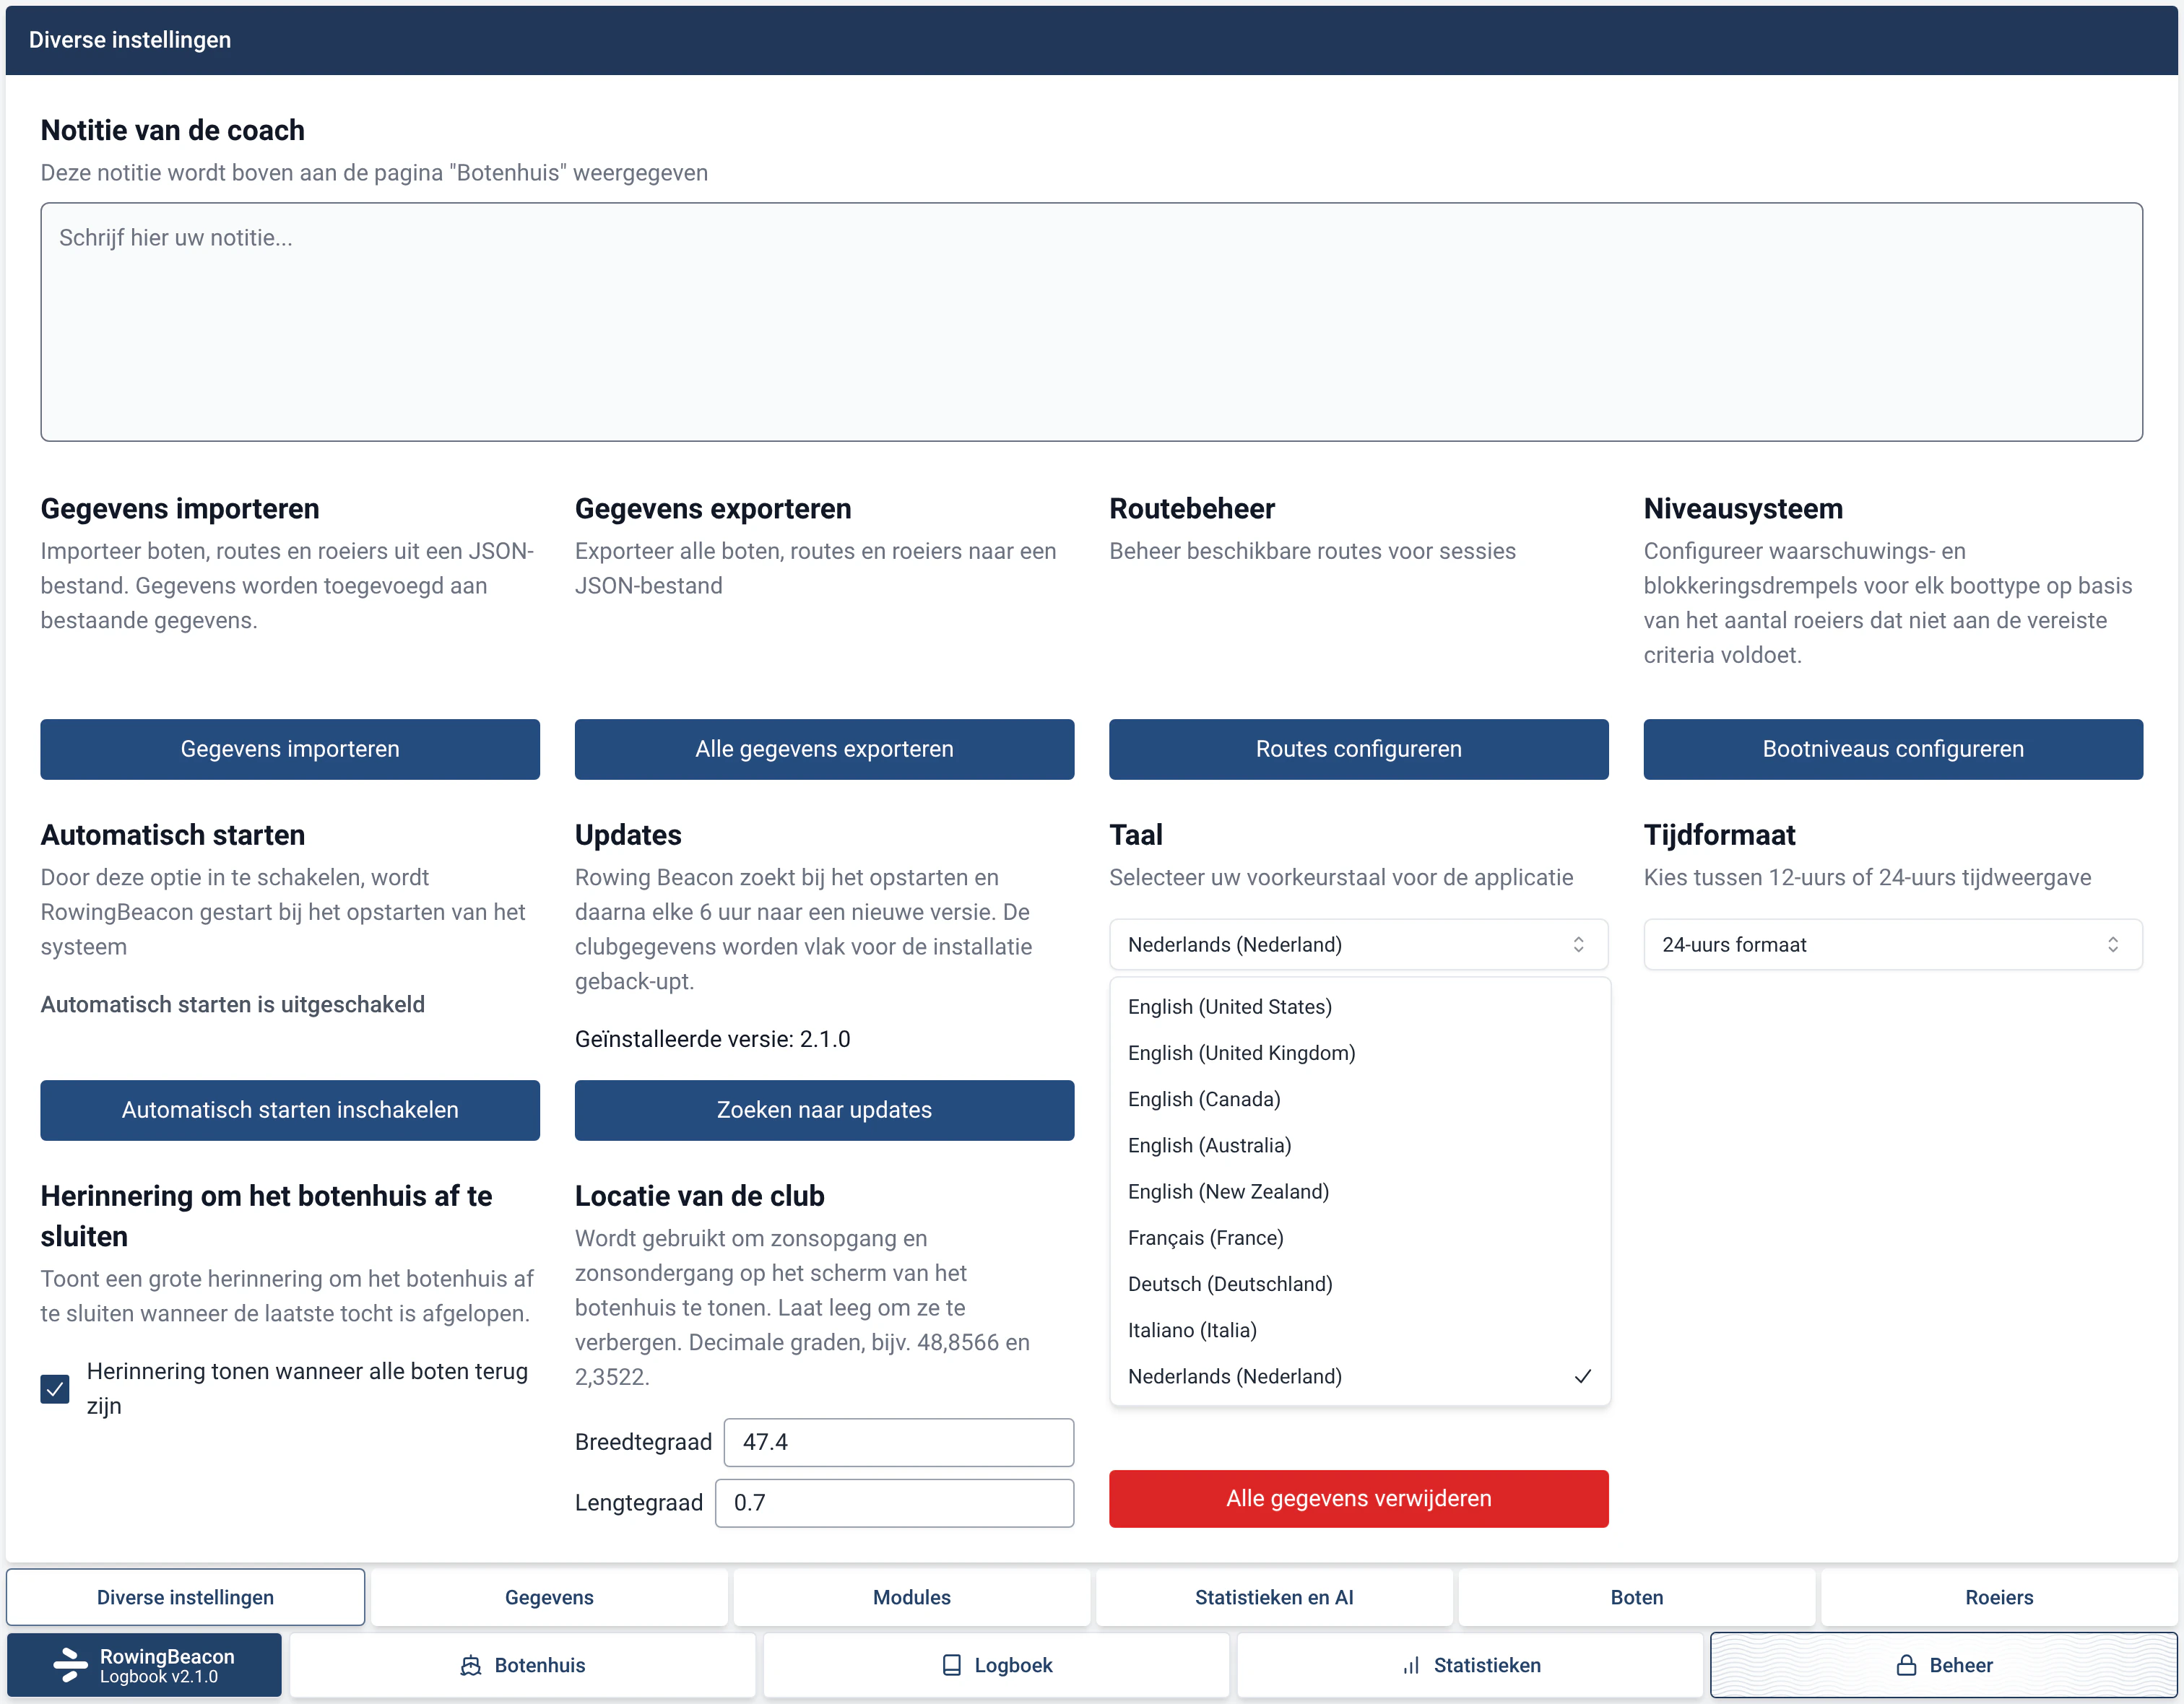Image resolution: width=2184 pixels, height=1704 pixels.
Task: Switch to the Diverse instellingen tab
Action: click(x=185, y=1596)
